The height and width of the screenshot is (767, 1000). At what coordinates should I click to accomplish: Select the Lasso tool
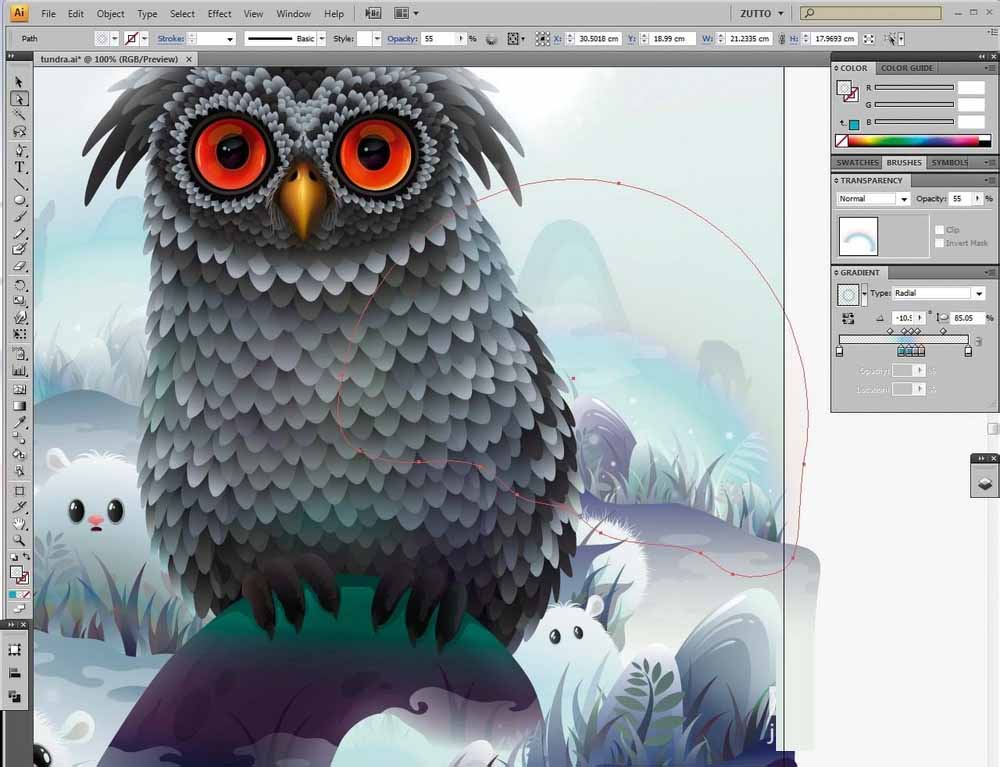pos(19,131)
